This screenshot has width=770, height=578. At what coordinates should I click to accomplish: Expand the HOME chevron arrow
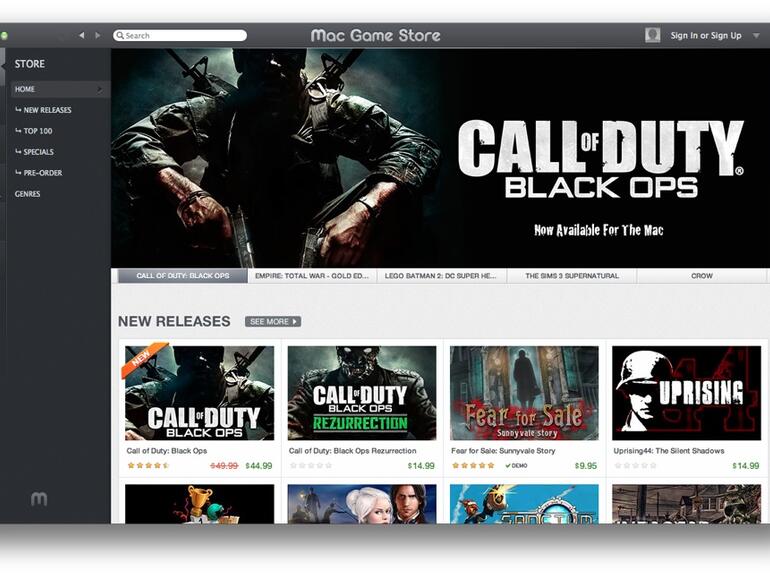pyautogui.click(x=100, y=89)
